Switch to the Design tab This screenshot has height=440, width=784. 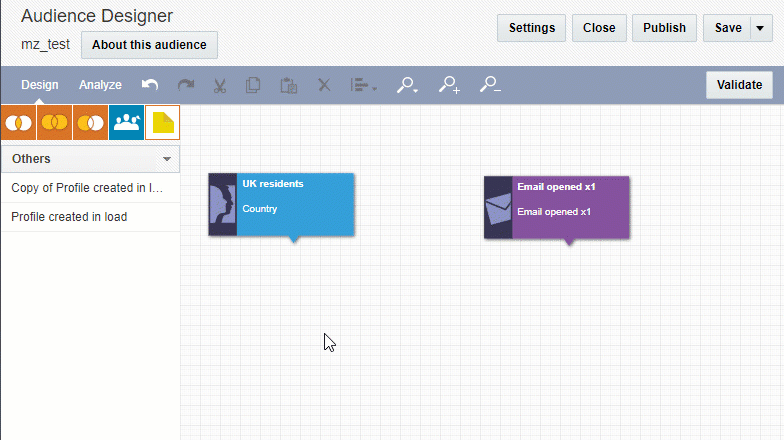40,84
